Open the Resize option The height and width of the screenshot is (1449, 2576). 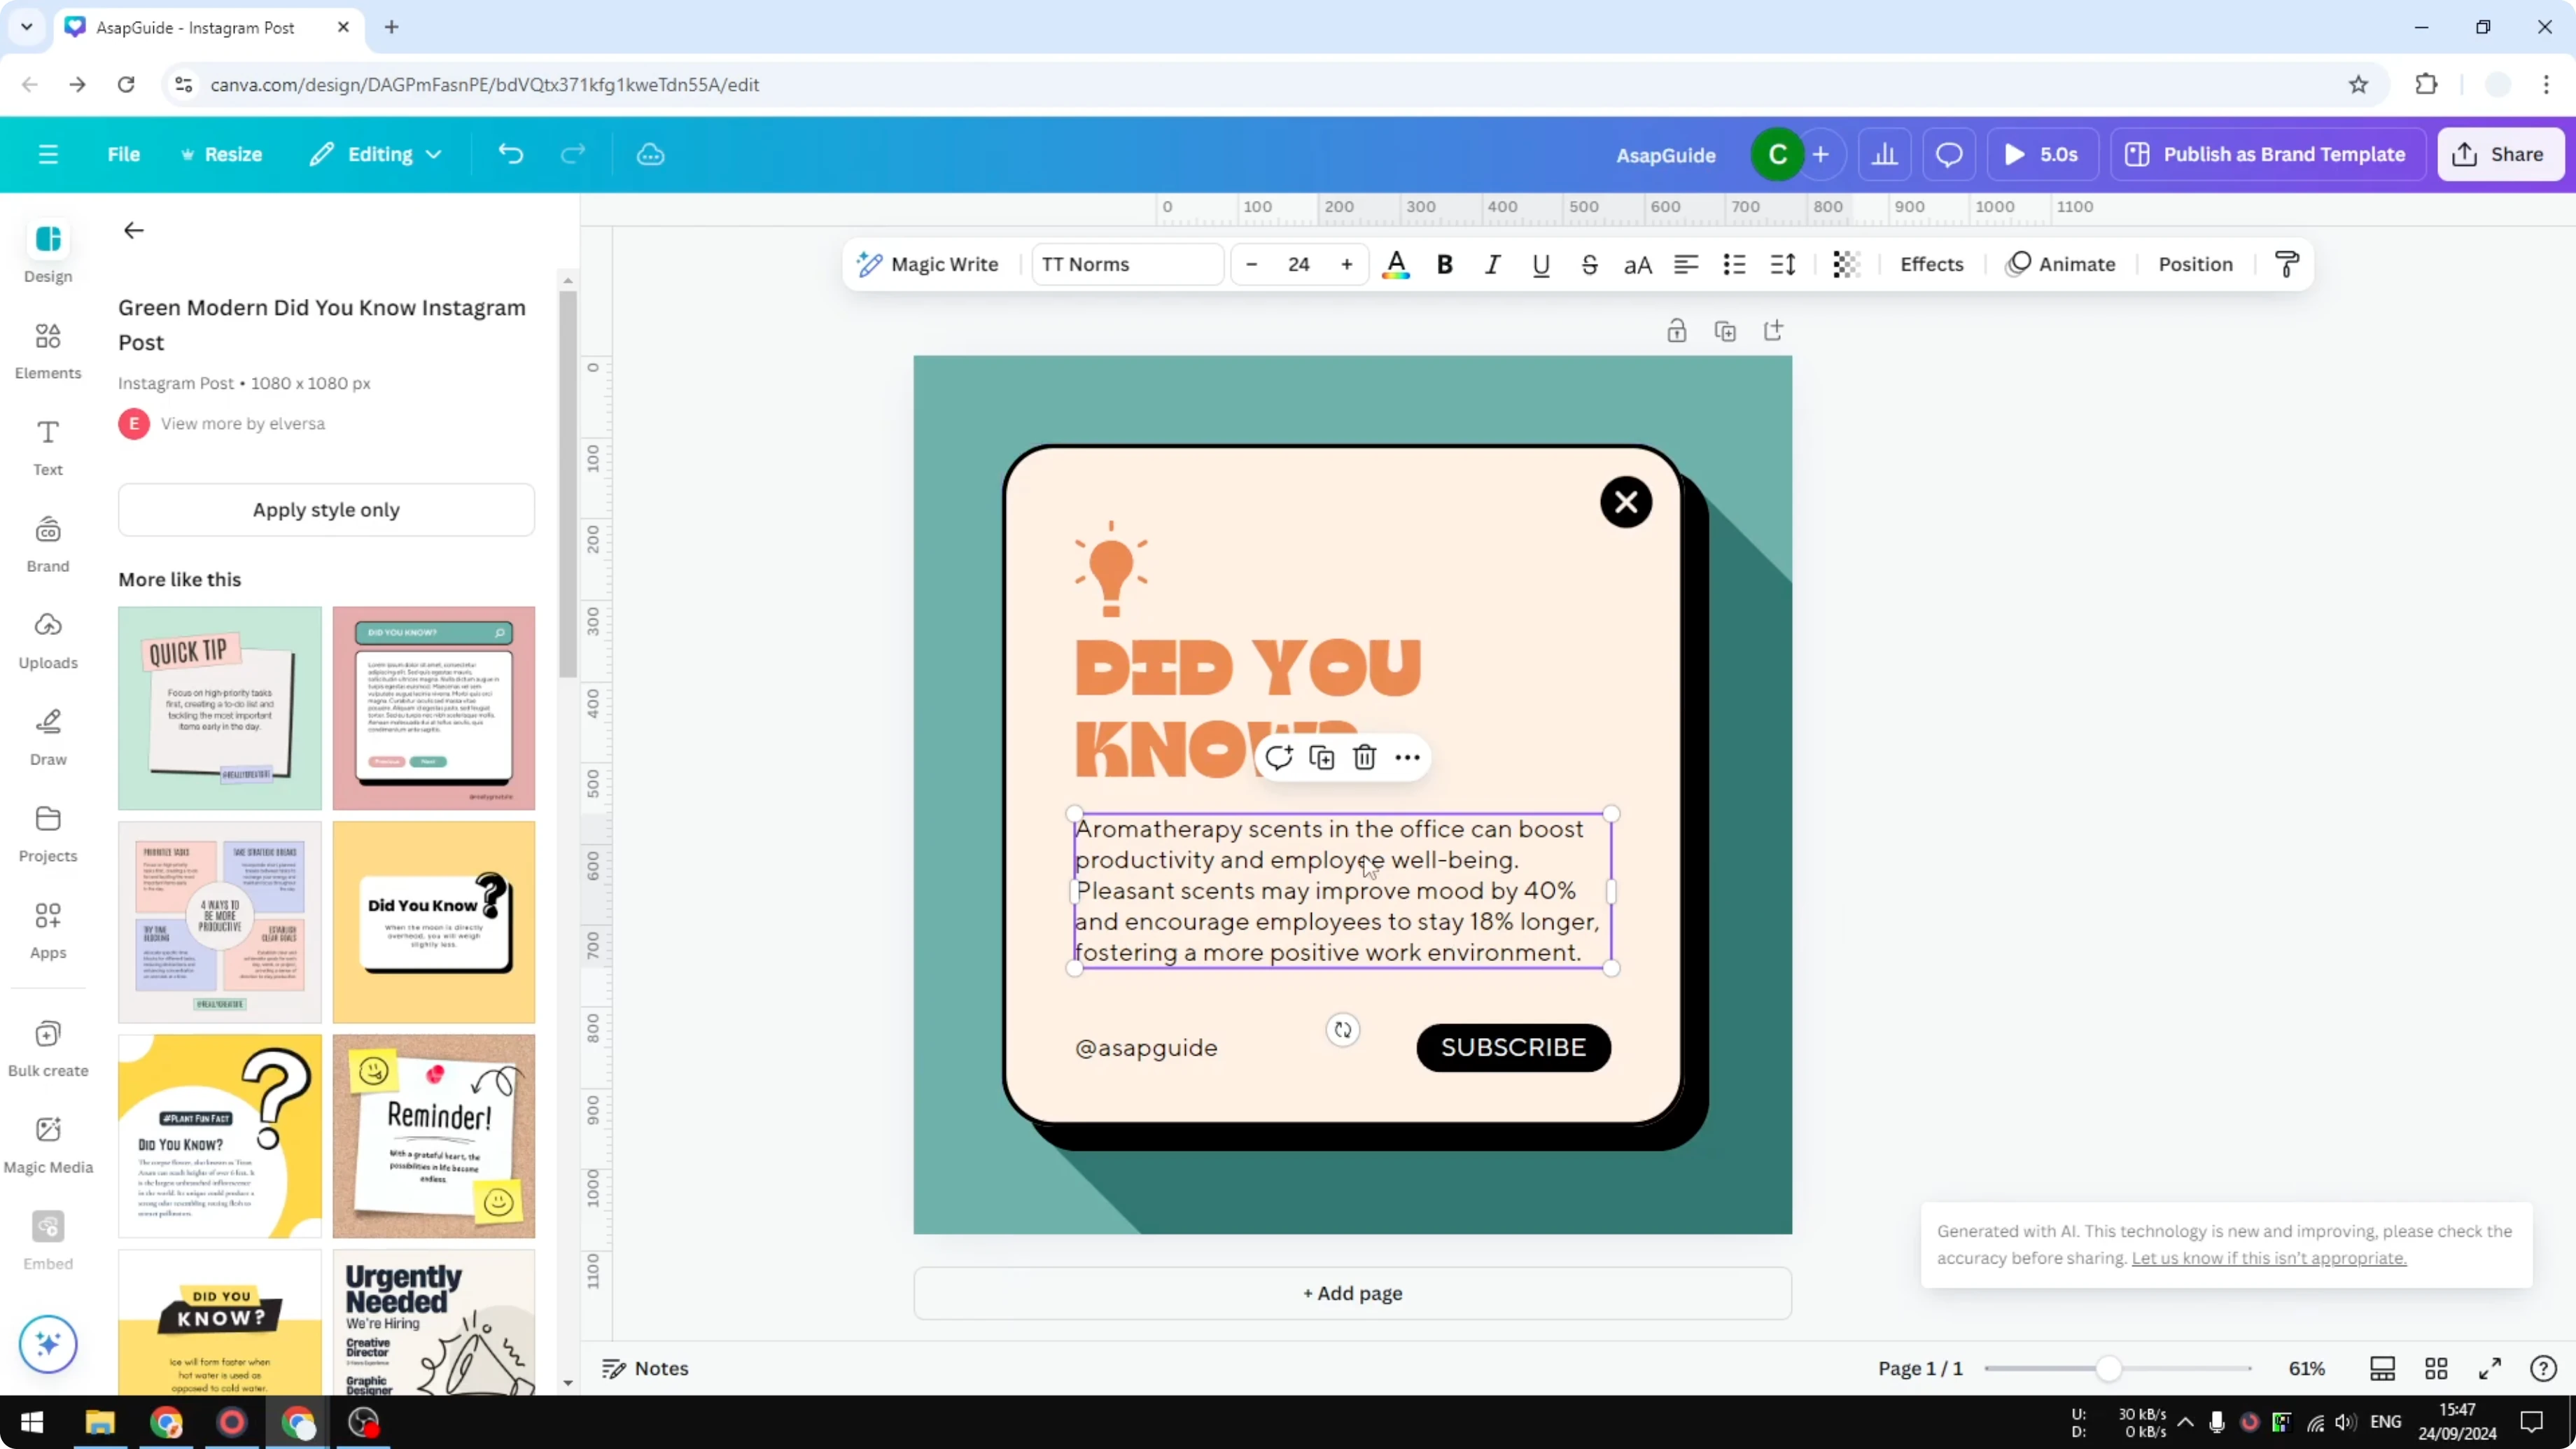[221, 154]
